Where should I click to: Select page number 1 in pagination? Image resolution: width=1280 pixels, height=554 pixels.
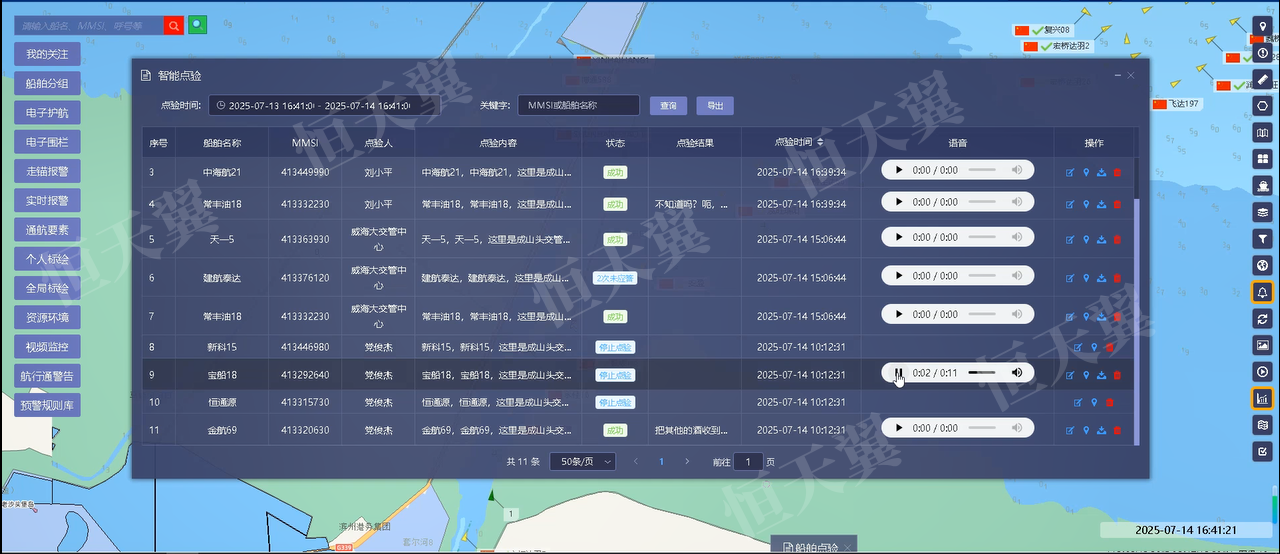[x=661, y=462]
